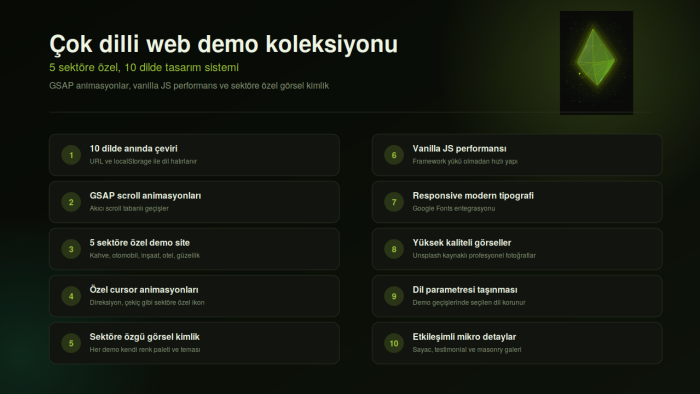Click the number 2 badge
This screenshot has width=700, height=394.
click(71, 202)
